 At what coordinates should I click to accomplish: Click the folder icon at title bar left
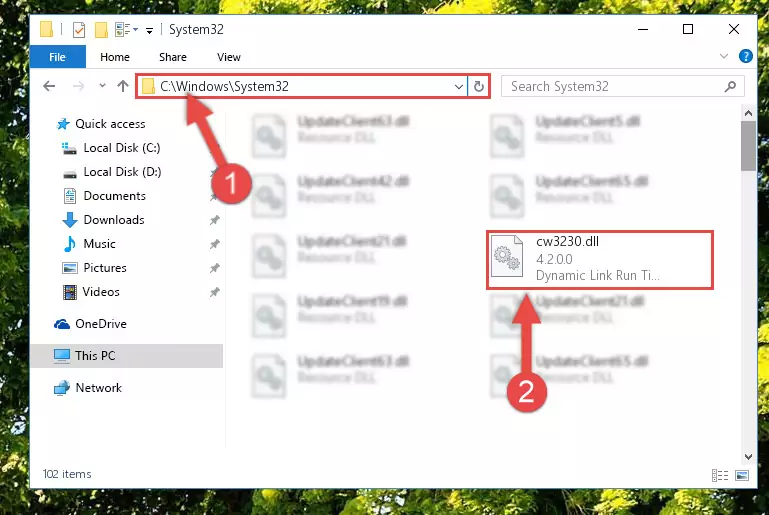pos(46,29)
